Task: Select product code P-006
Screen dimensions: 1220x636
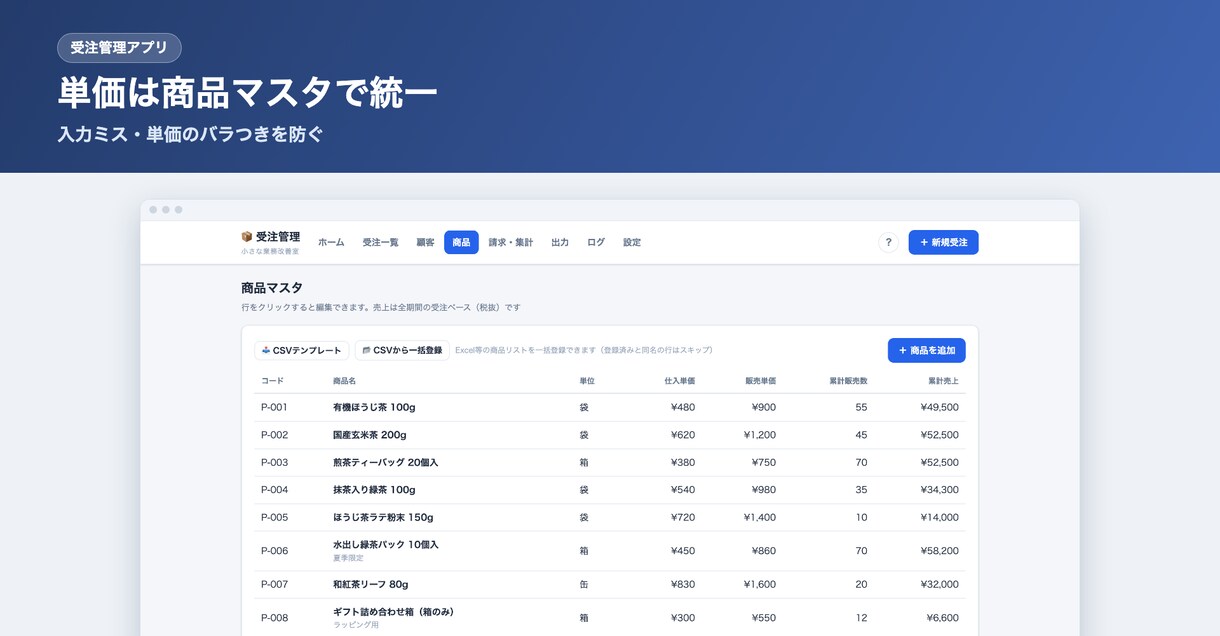Action: coord(274,551)
